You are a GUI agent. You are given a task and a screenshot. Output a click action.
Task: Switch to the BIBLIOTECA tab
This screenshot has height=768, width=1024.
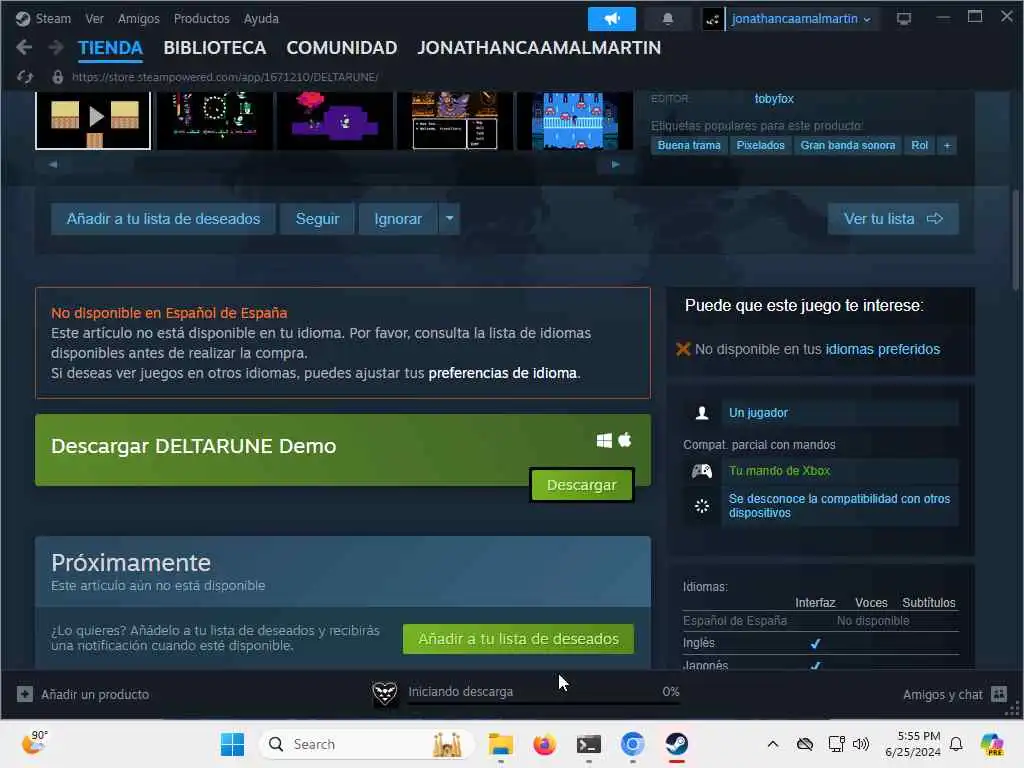click(x=215, y=48)
